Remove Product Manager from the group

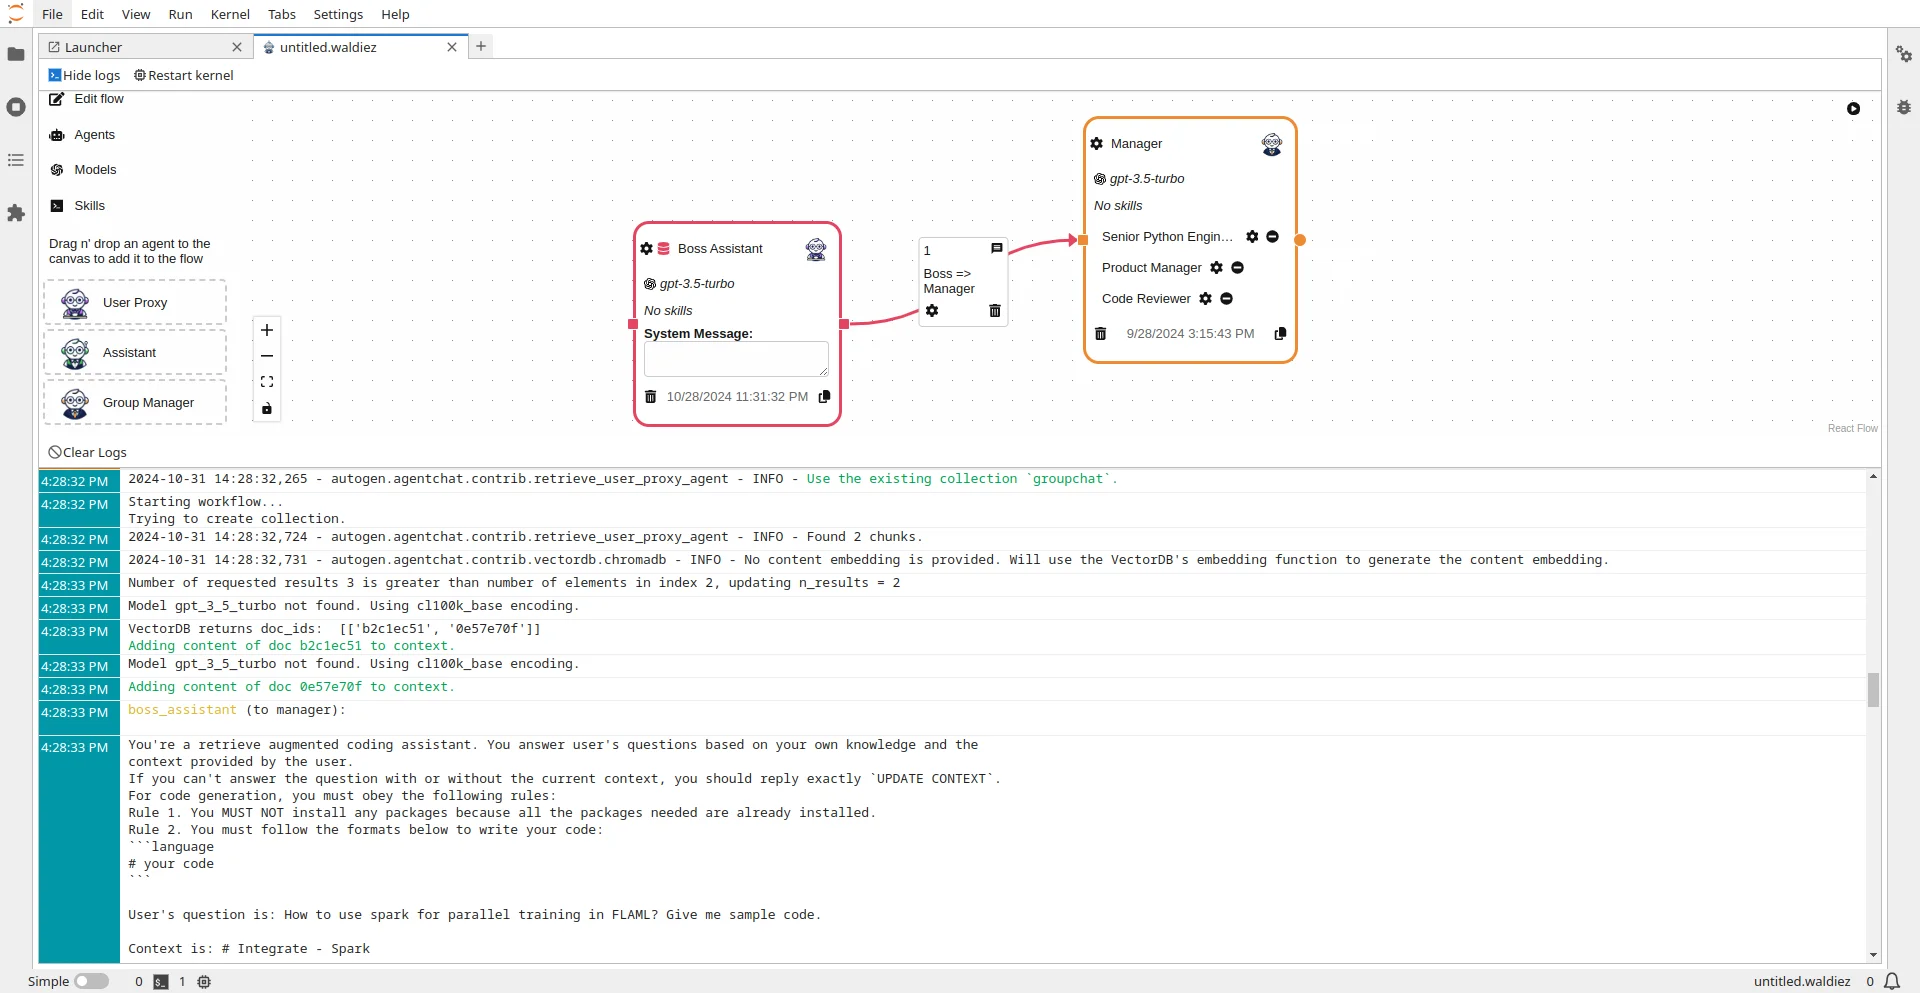[1237, 268]
